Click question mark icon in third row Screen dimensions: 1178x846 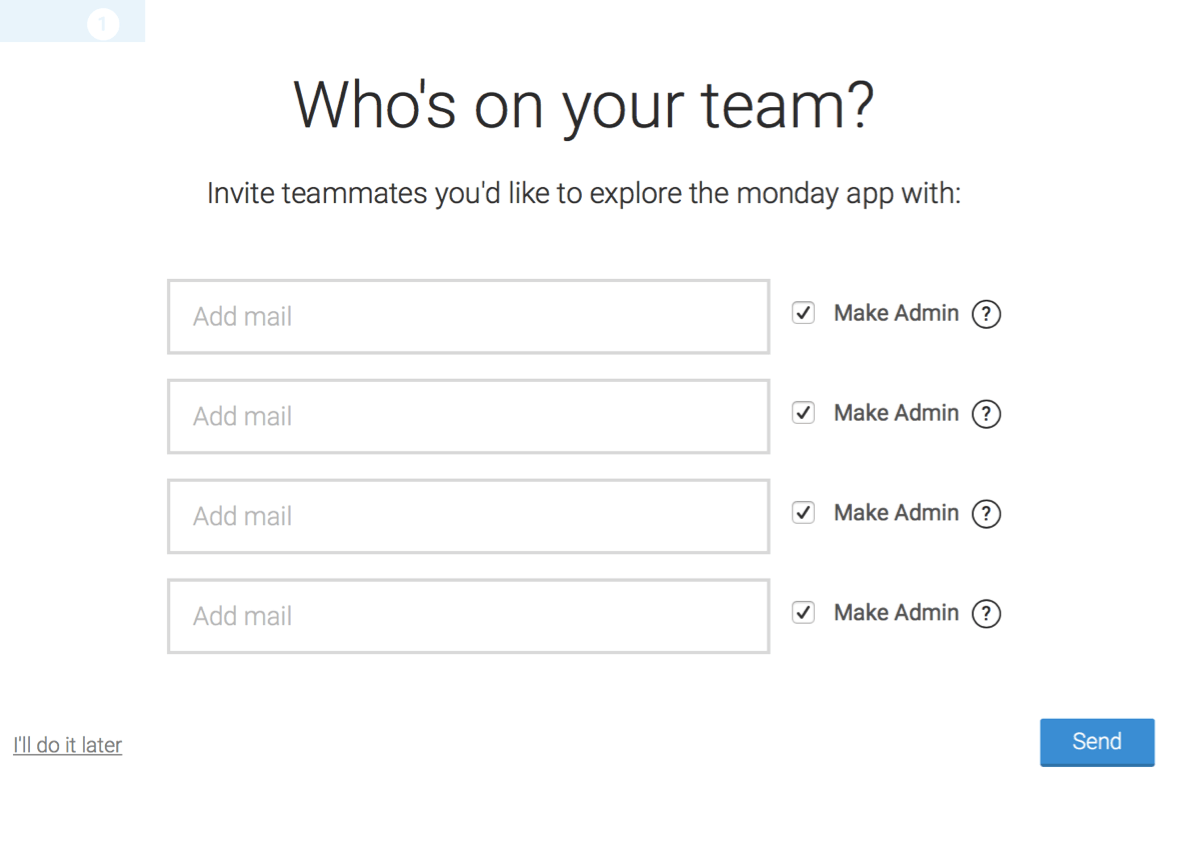coord(986,514)
